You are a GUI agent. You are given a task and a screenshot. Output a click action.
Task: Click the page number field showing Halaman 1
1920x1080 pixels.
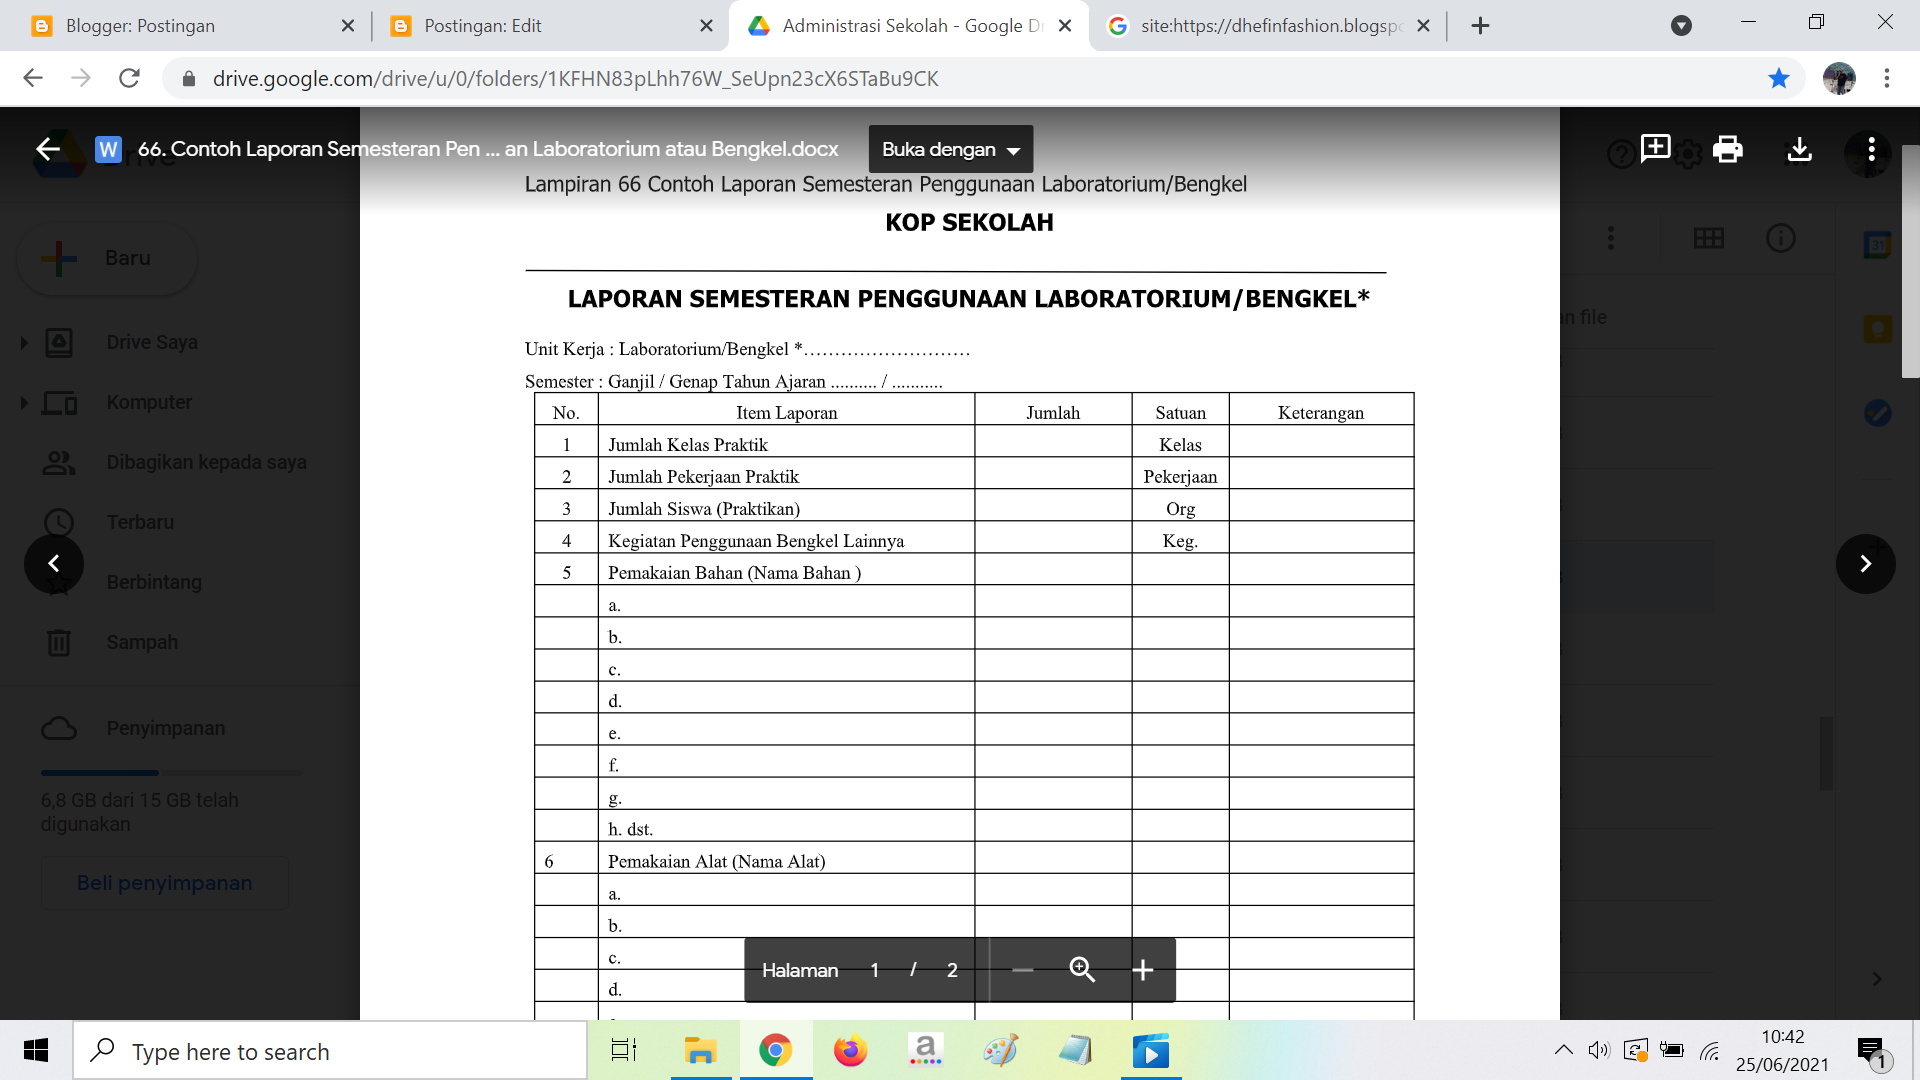[874, 970]
